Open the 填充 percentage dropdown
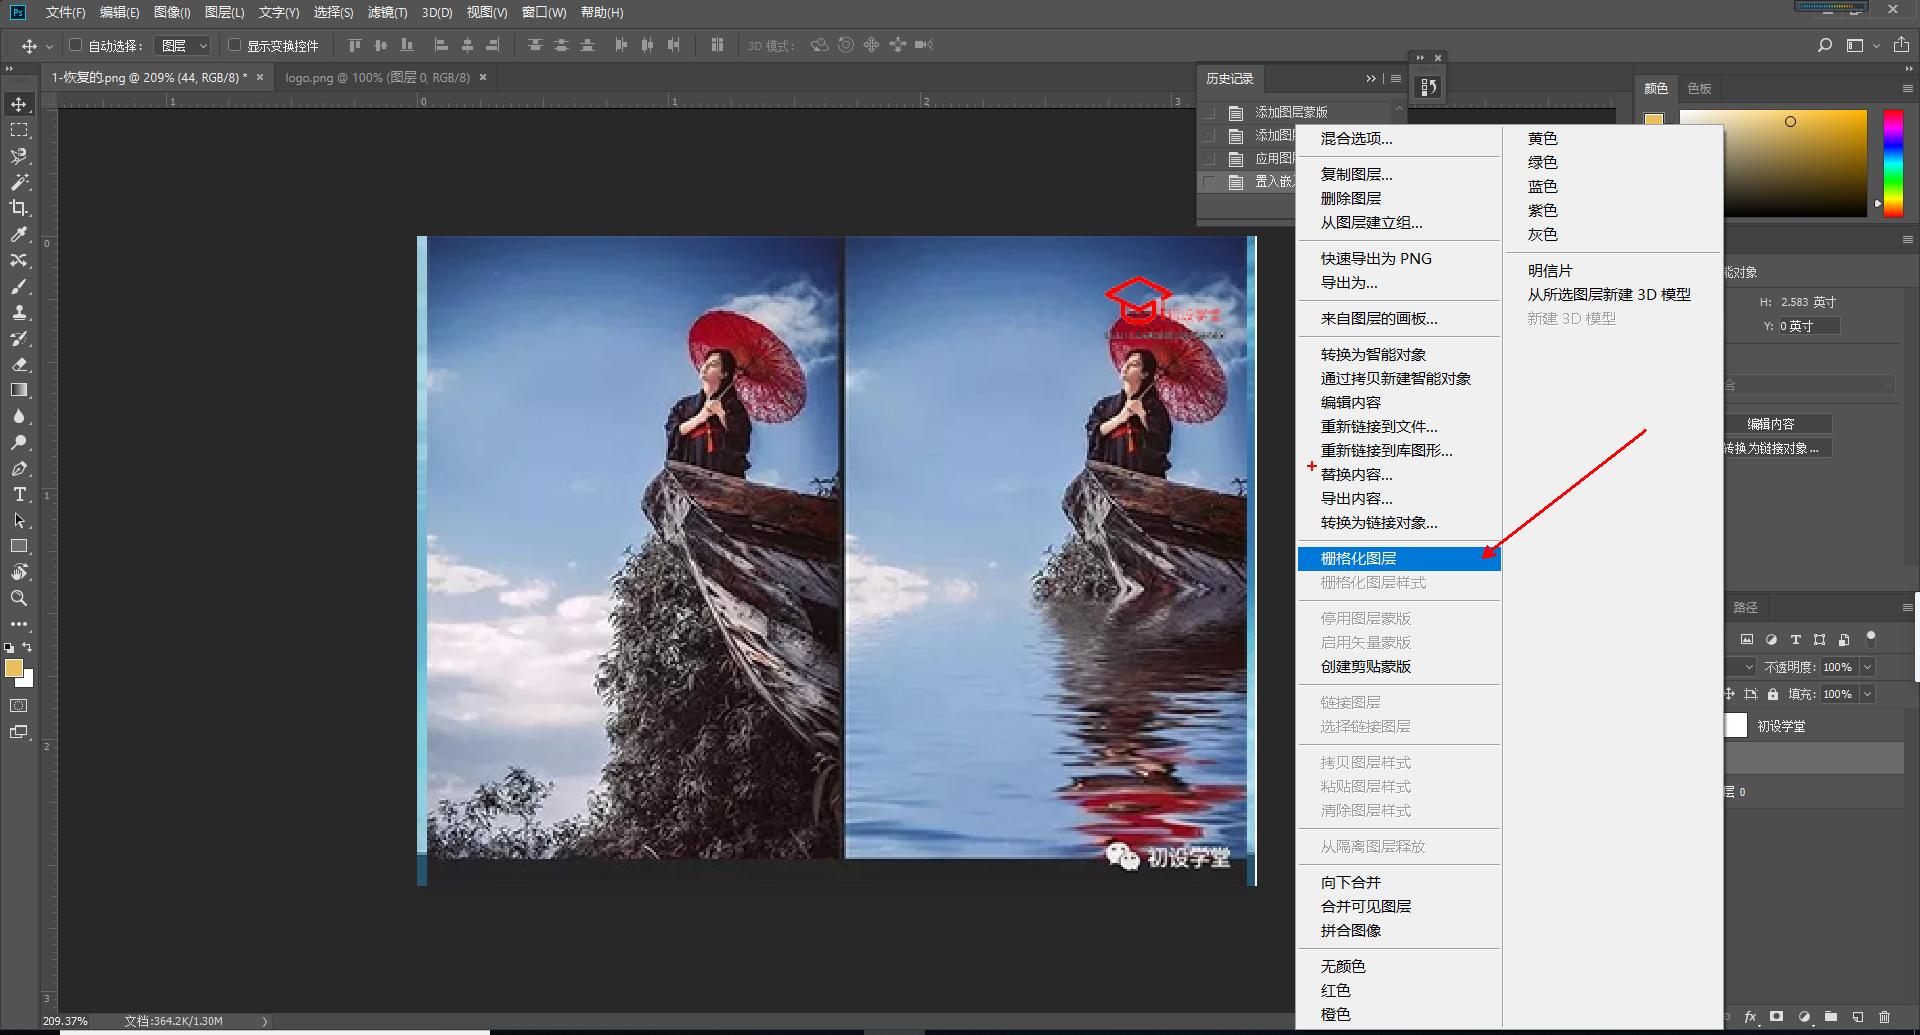Image resolution: width=1920 pixels, height=1035 pixels. point(1866,693)
